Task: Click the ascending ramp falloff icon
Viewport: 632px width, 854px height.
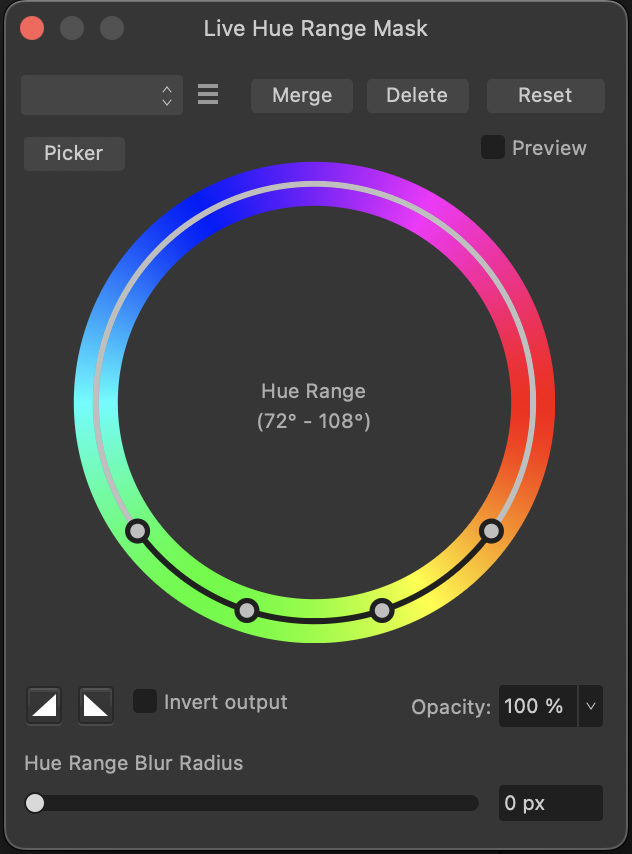Action: coord(44,706)
